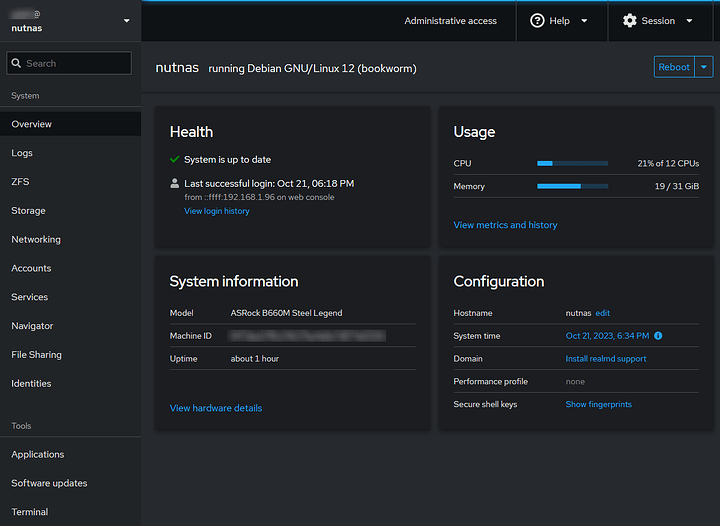Open Terminal from the Tools section

(x=30, y=512)
